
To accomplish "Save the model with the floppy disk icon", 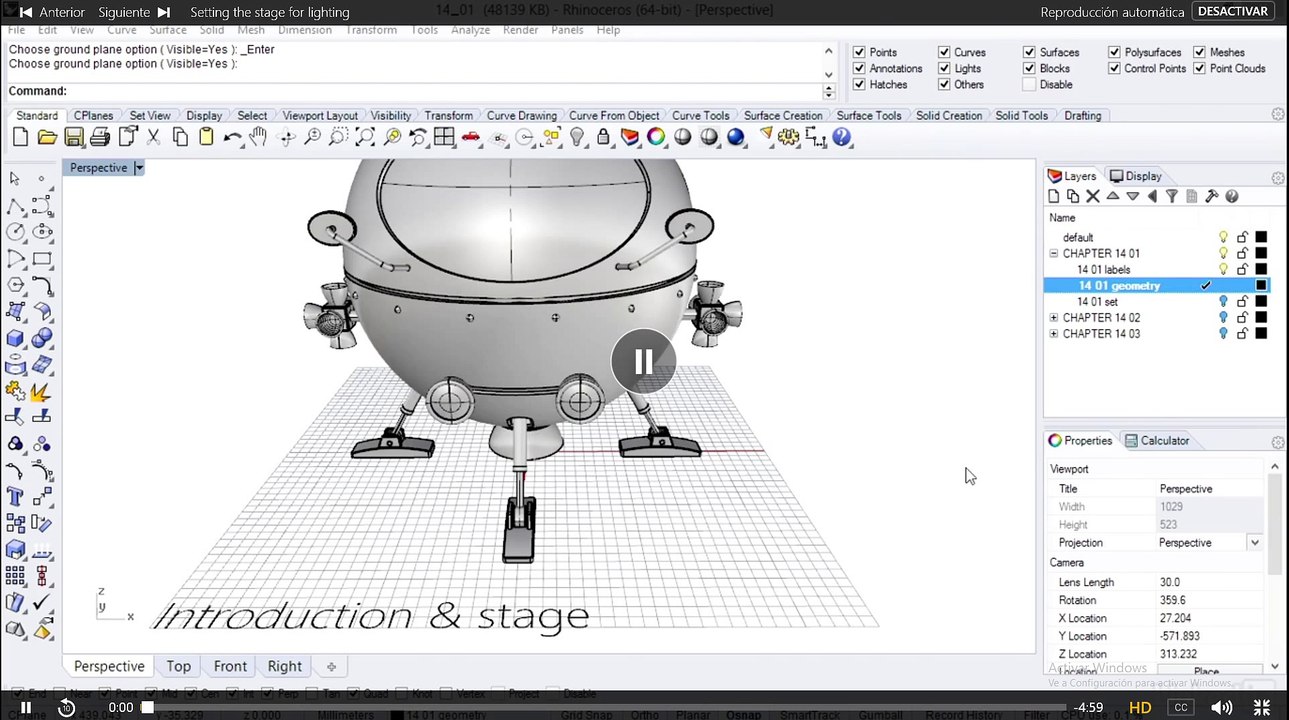I will coord(74,137).
